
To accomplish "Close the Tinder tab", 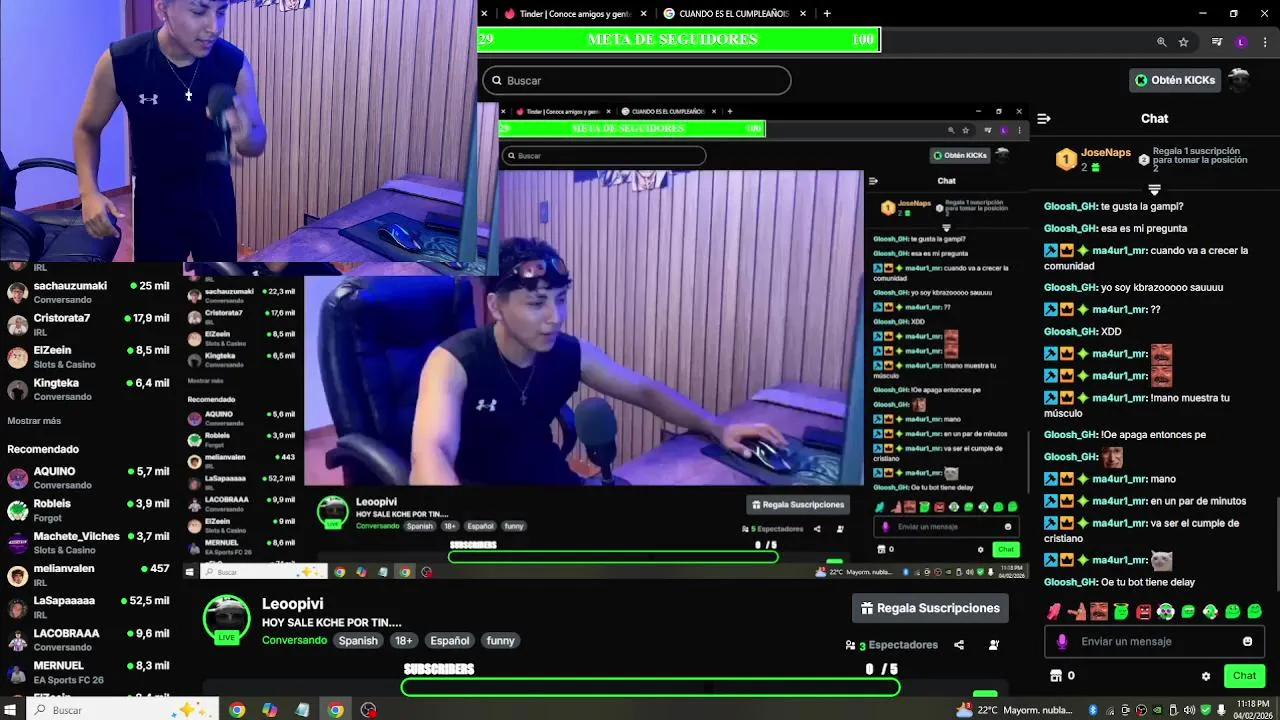I will tap(644, 14).
